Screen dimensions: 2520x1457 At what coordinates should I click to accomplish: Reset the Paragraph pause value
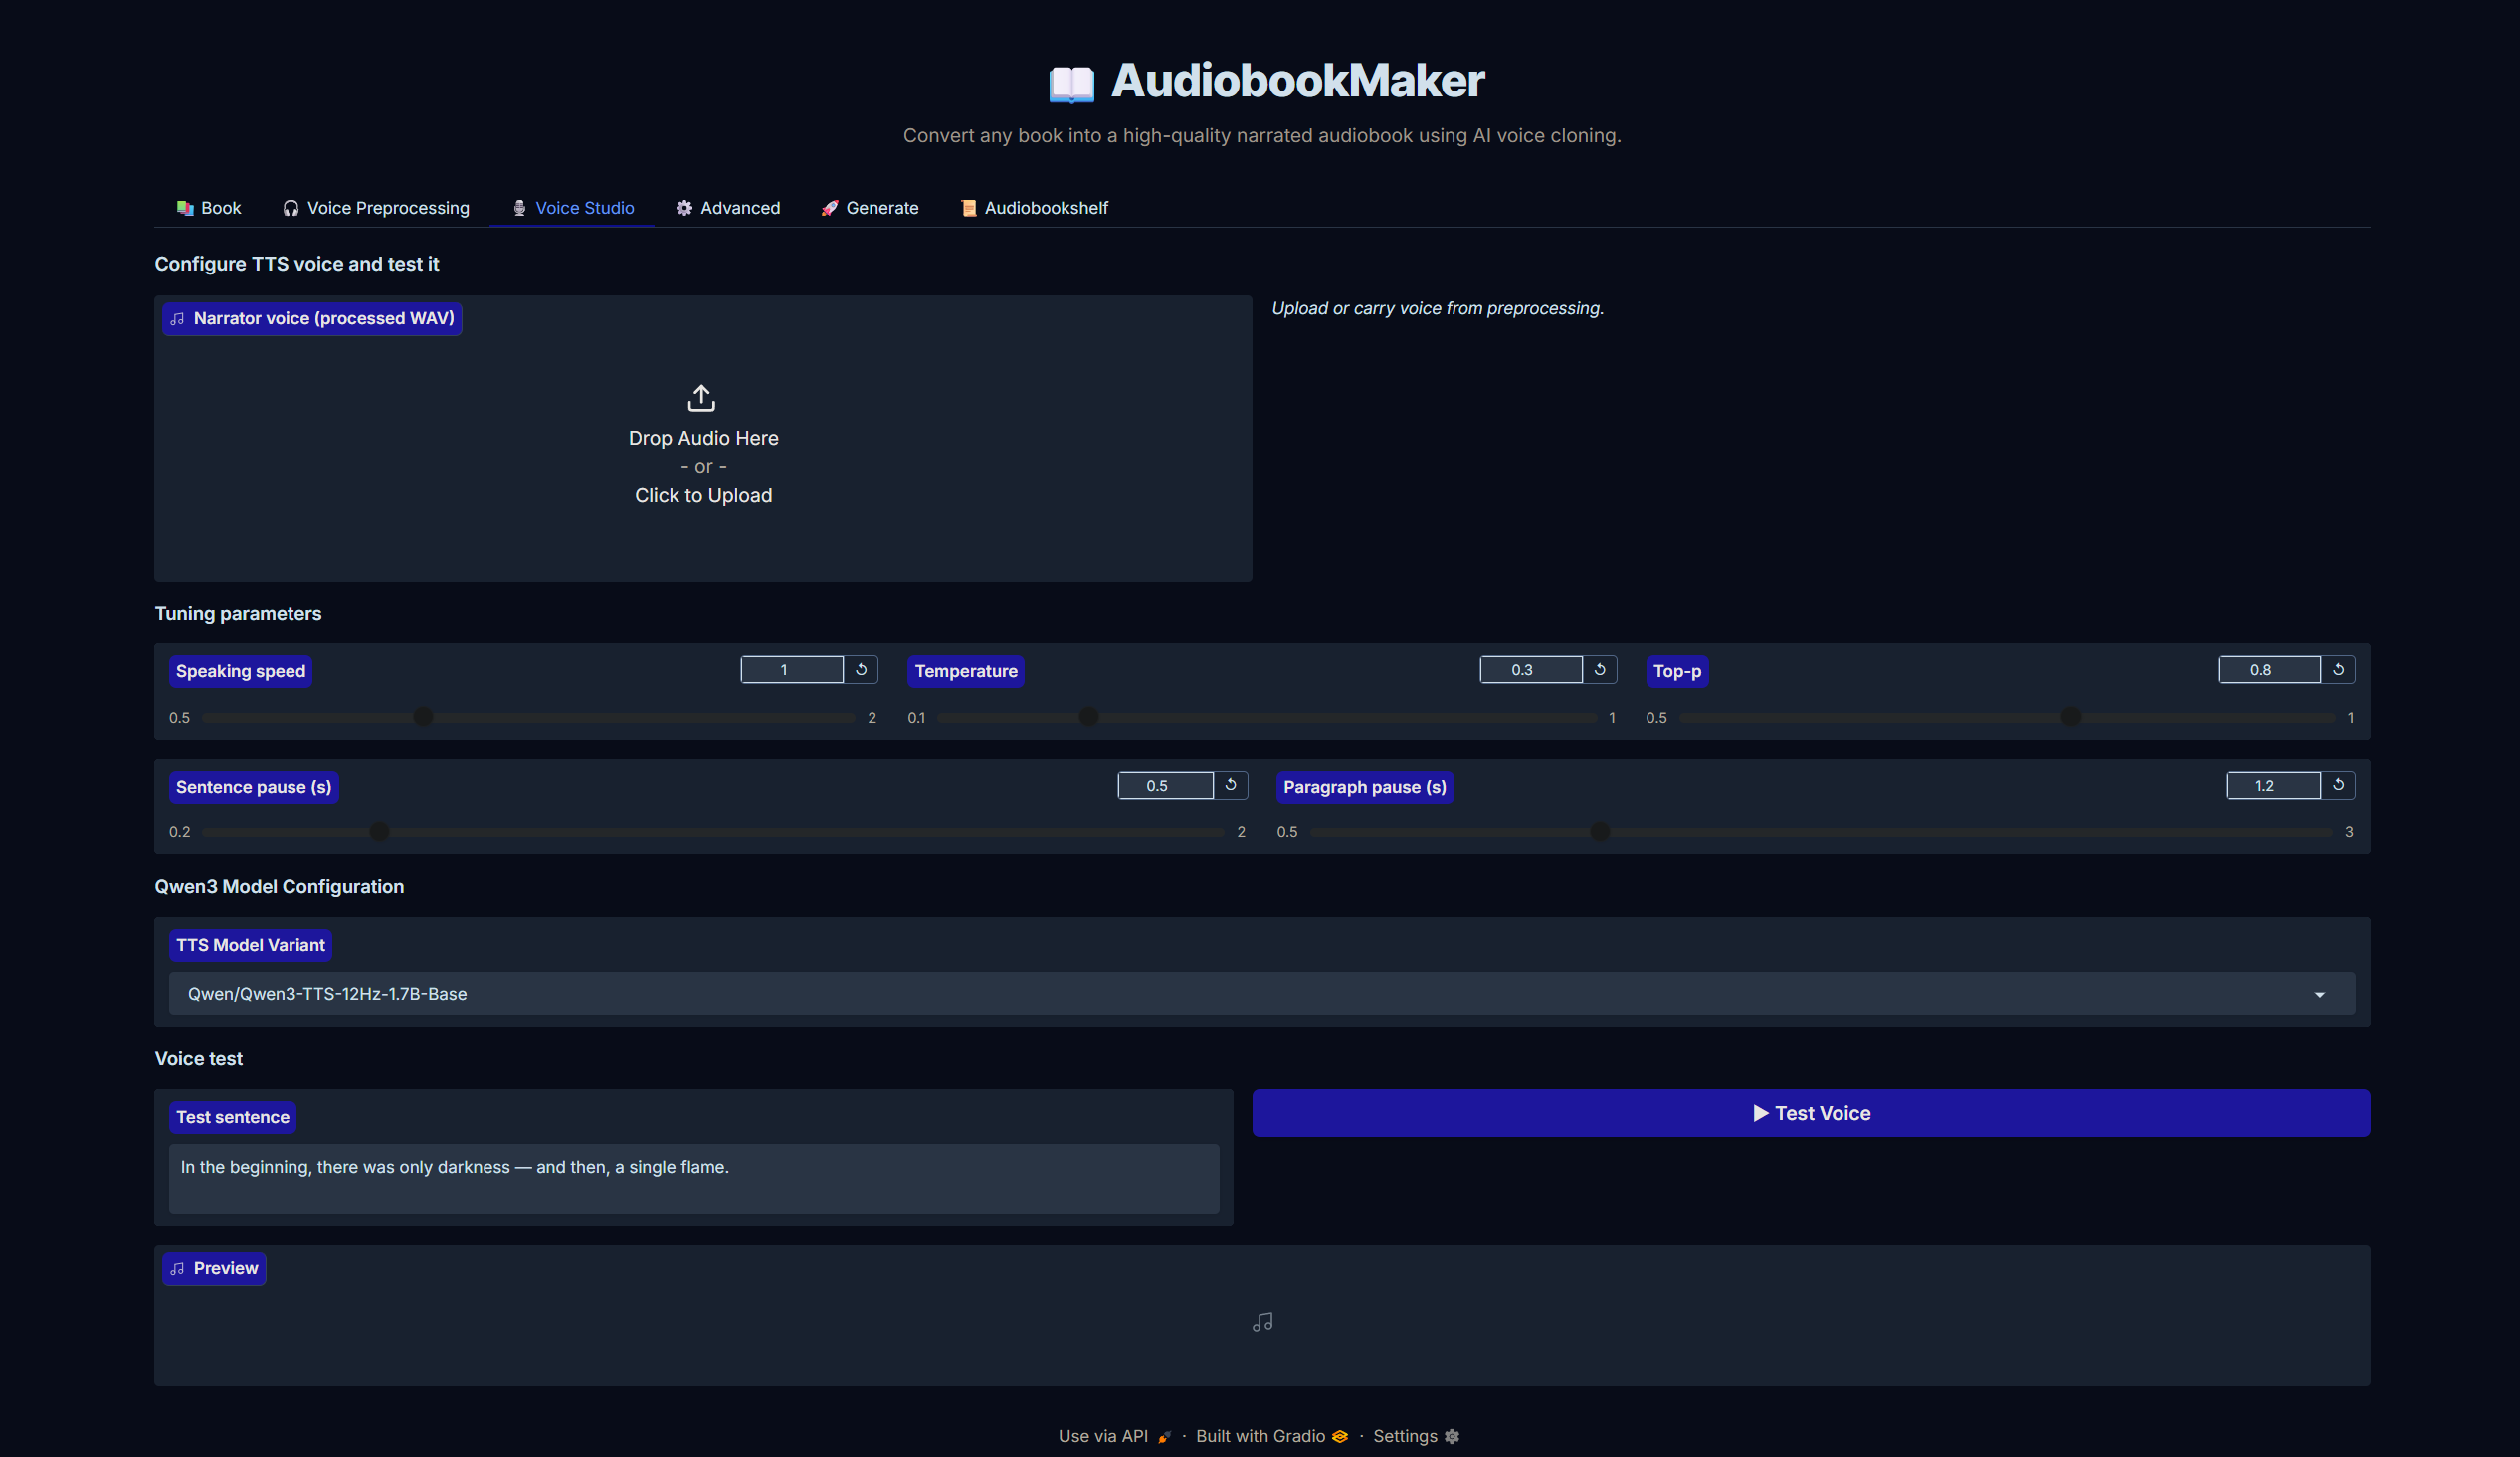point(2338,785)
